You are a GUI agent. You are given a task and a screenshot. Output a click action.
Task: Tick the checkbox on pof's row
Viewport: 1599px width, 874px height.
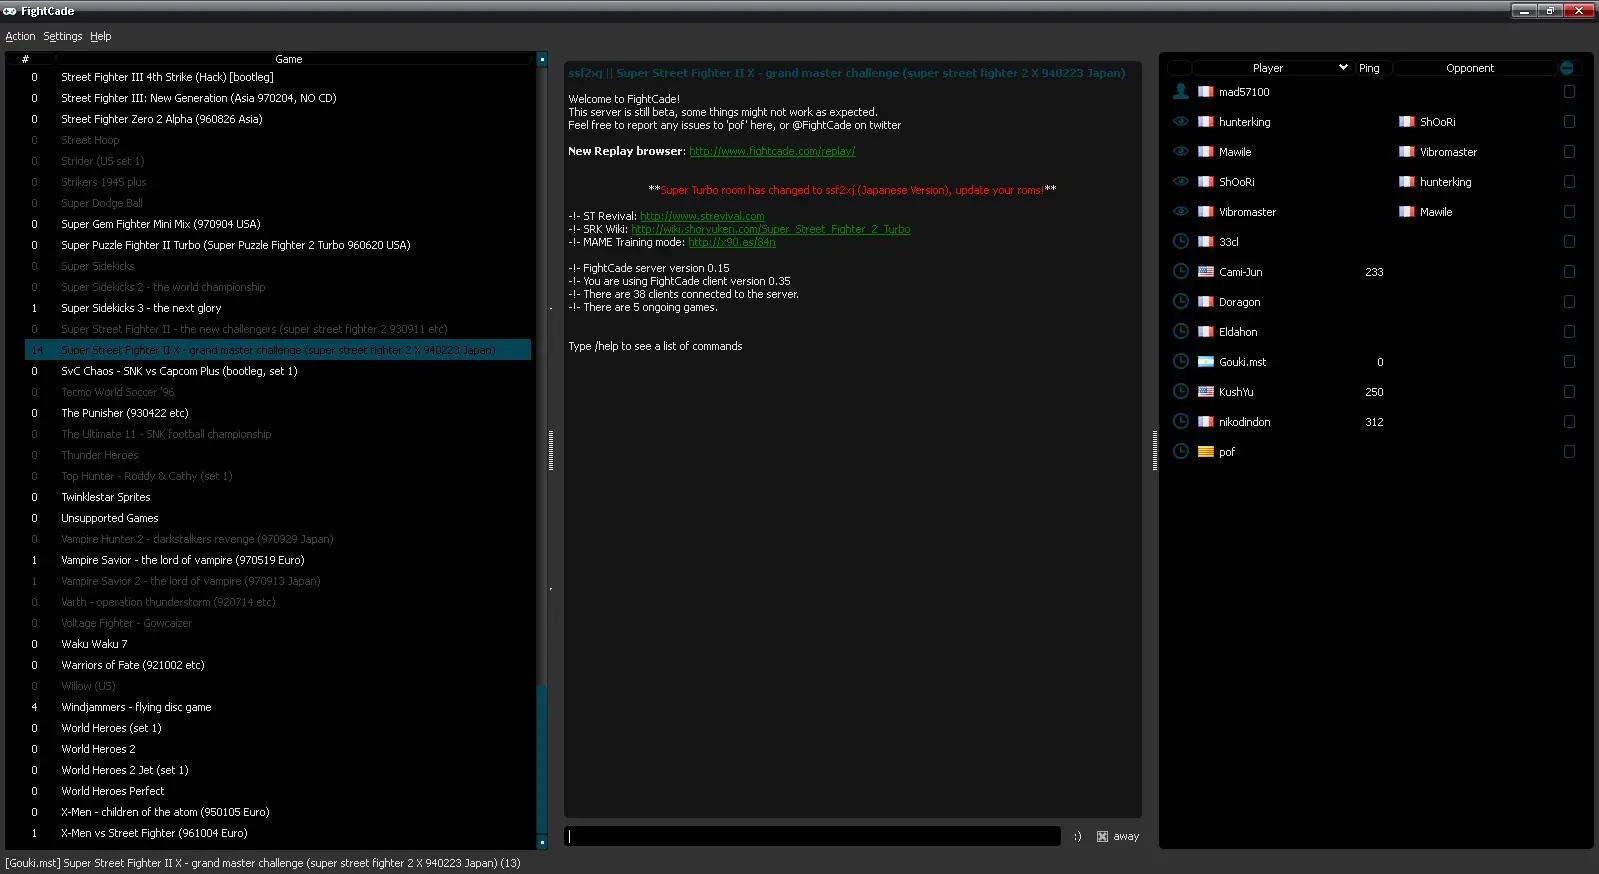pyautogui.click(x=1569, y=451)
